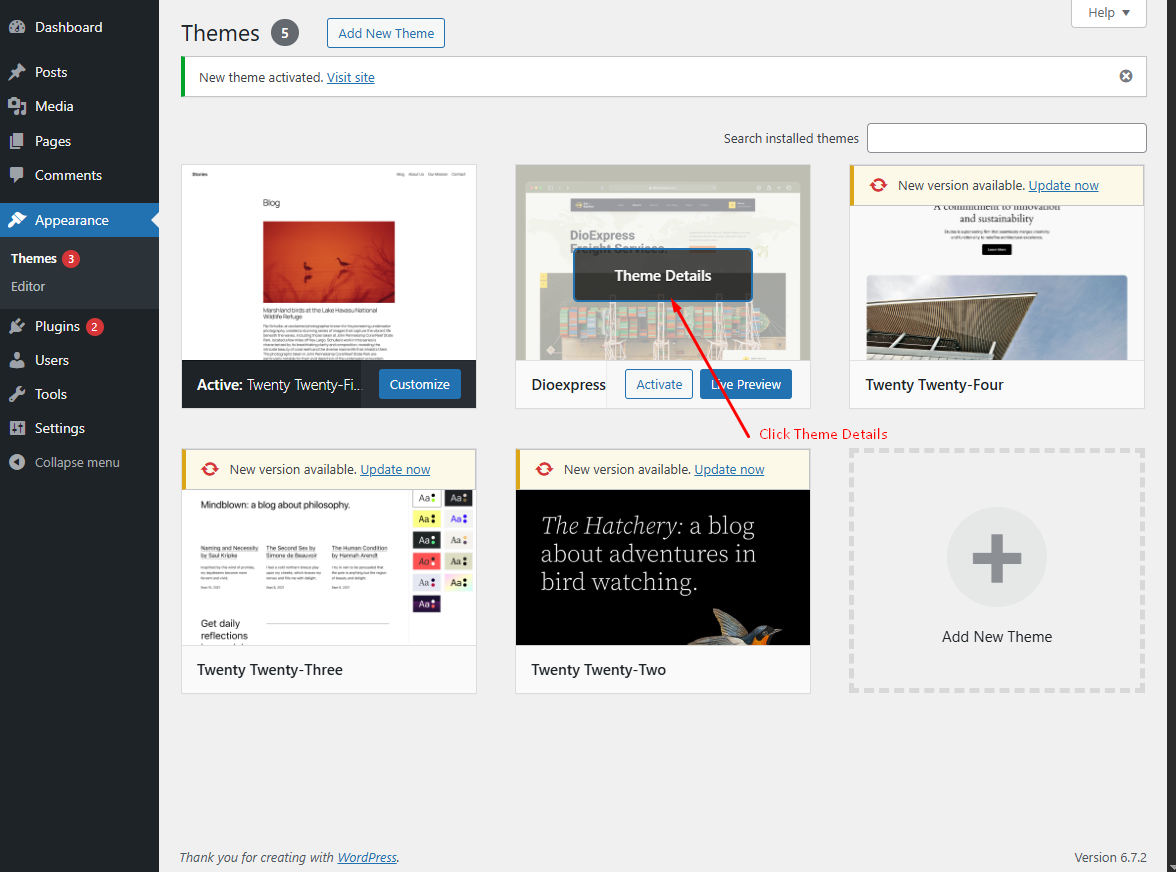This screenshot has width=1176, height=872.
Task: Click the Tools wrench icon
Action: click(x=17, y=394)
